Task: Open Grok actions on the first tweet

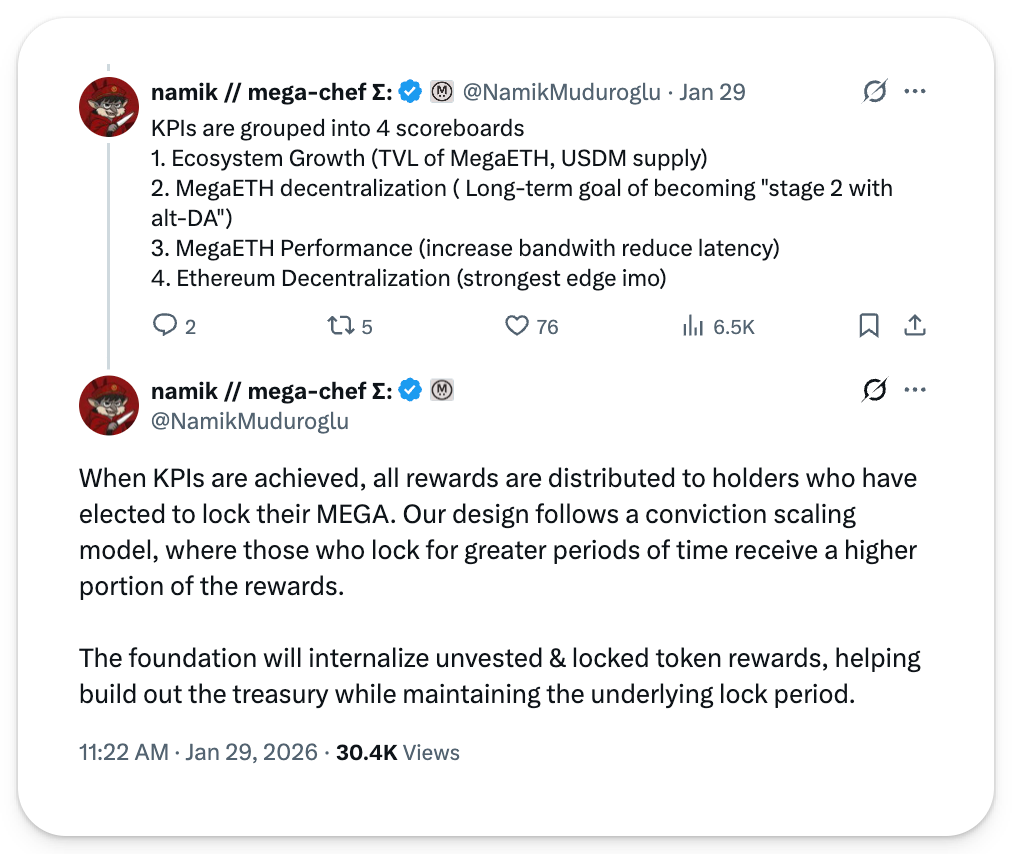Action: coord(874,92)
